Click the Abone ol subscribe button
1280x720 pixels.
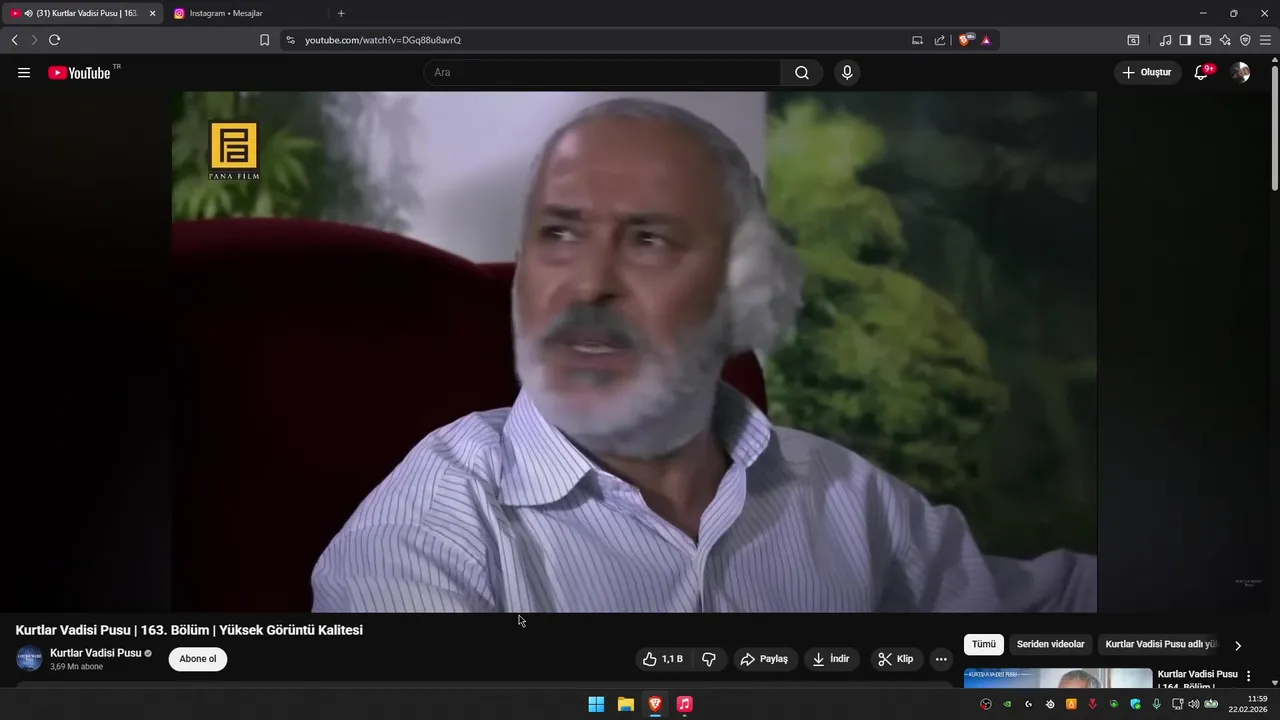[x=198, y=659]
